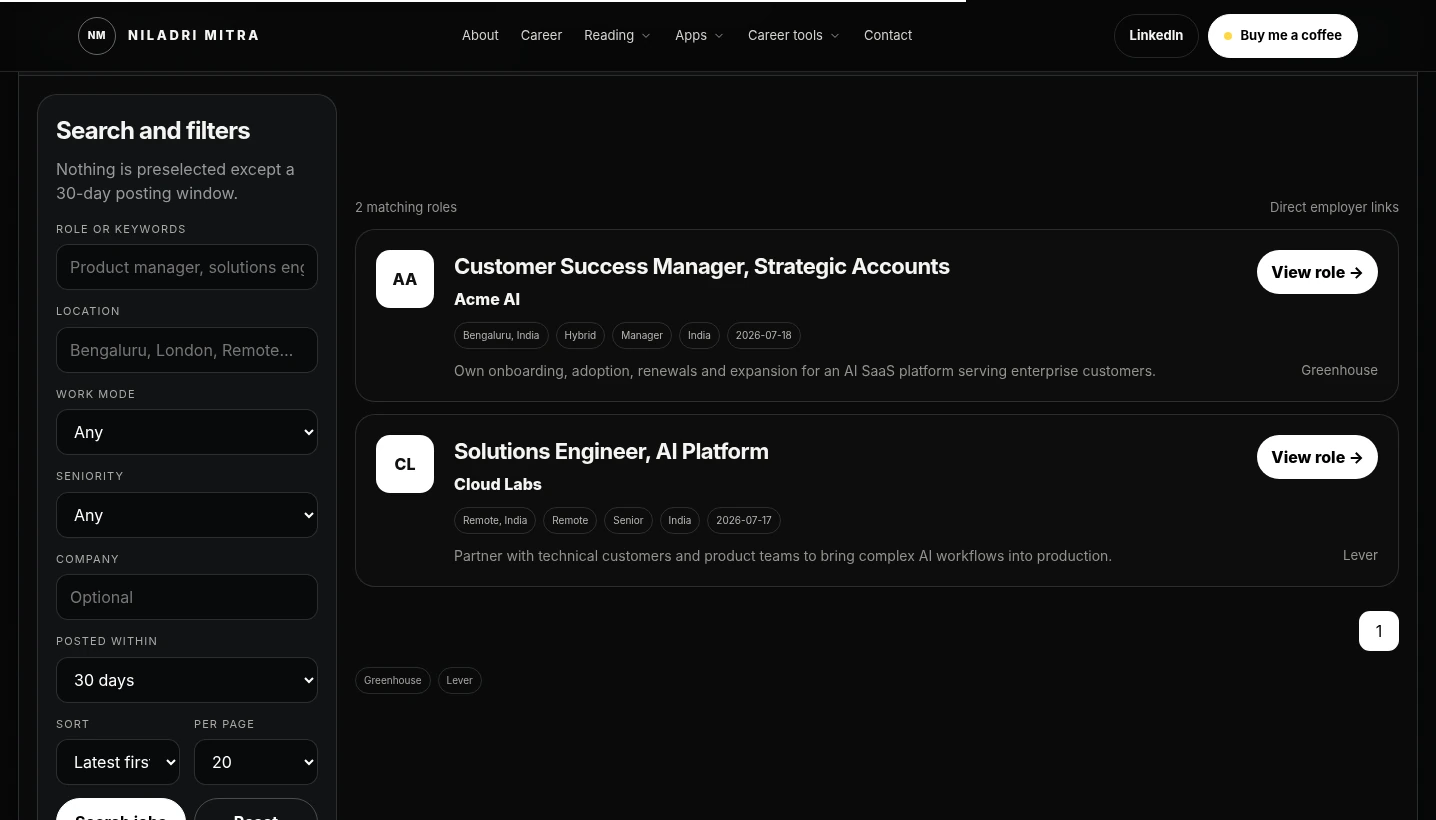Viewport: 1436px width, 820px height.
Task: Click the LinkedIn button
Action: tap(1156, 36)
